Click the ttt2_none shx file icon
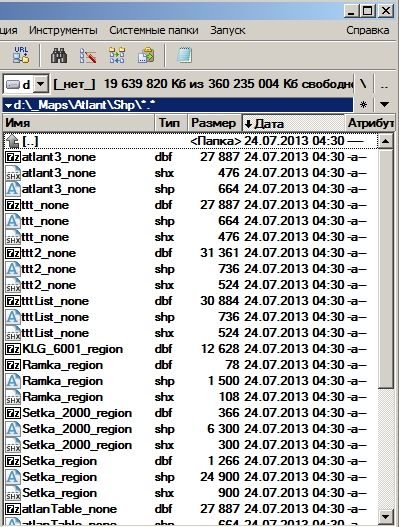This screenshot has width=399, height=527. (13, 285)
